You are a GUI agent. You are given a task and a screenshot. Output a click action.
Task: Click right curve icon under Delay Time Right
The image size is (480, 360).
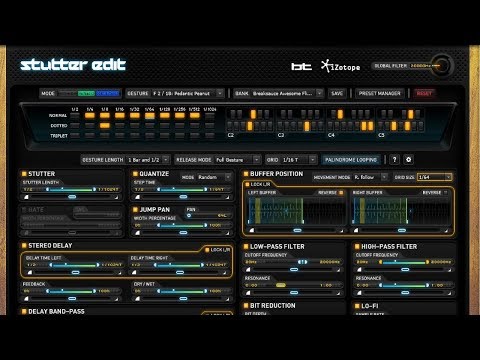coord(224,272)
